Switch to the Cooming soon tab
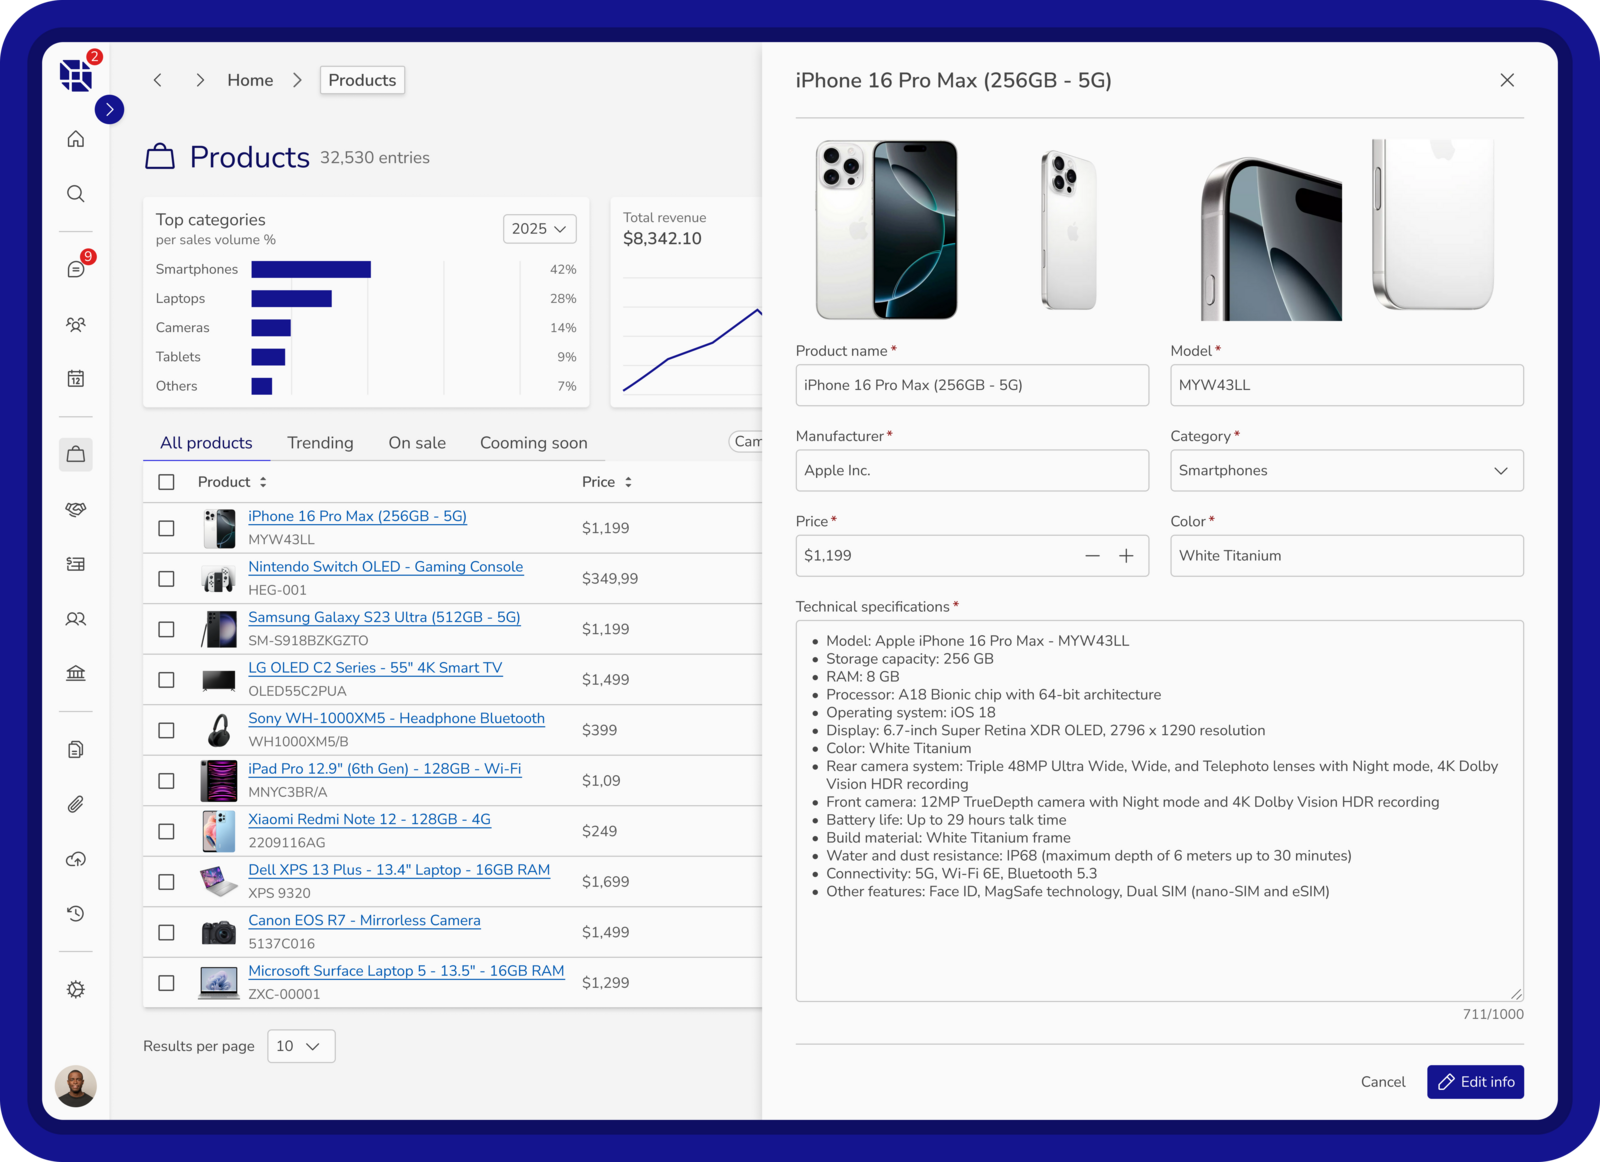Image resolution: width=1600 pixels, height=1162 pixels. click(533, 443)
